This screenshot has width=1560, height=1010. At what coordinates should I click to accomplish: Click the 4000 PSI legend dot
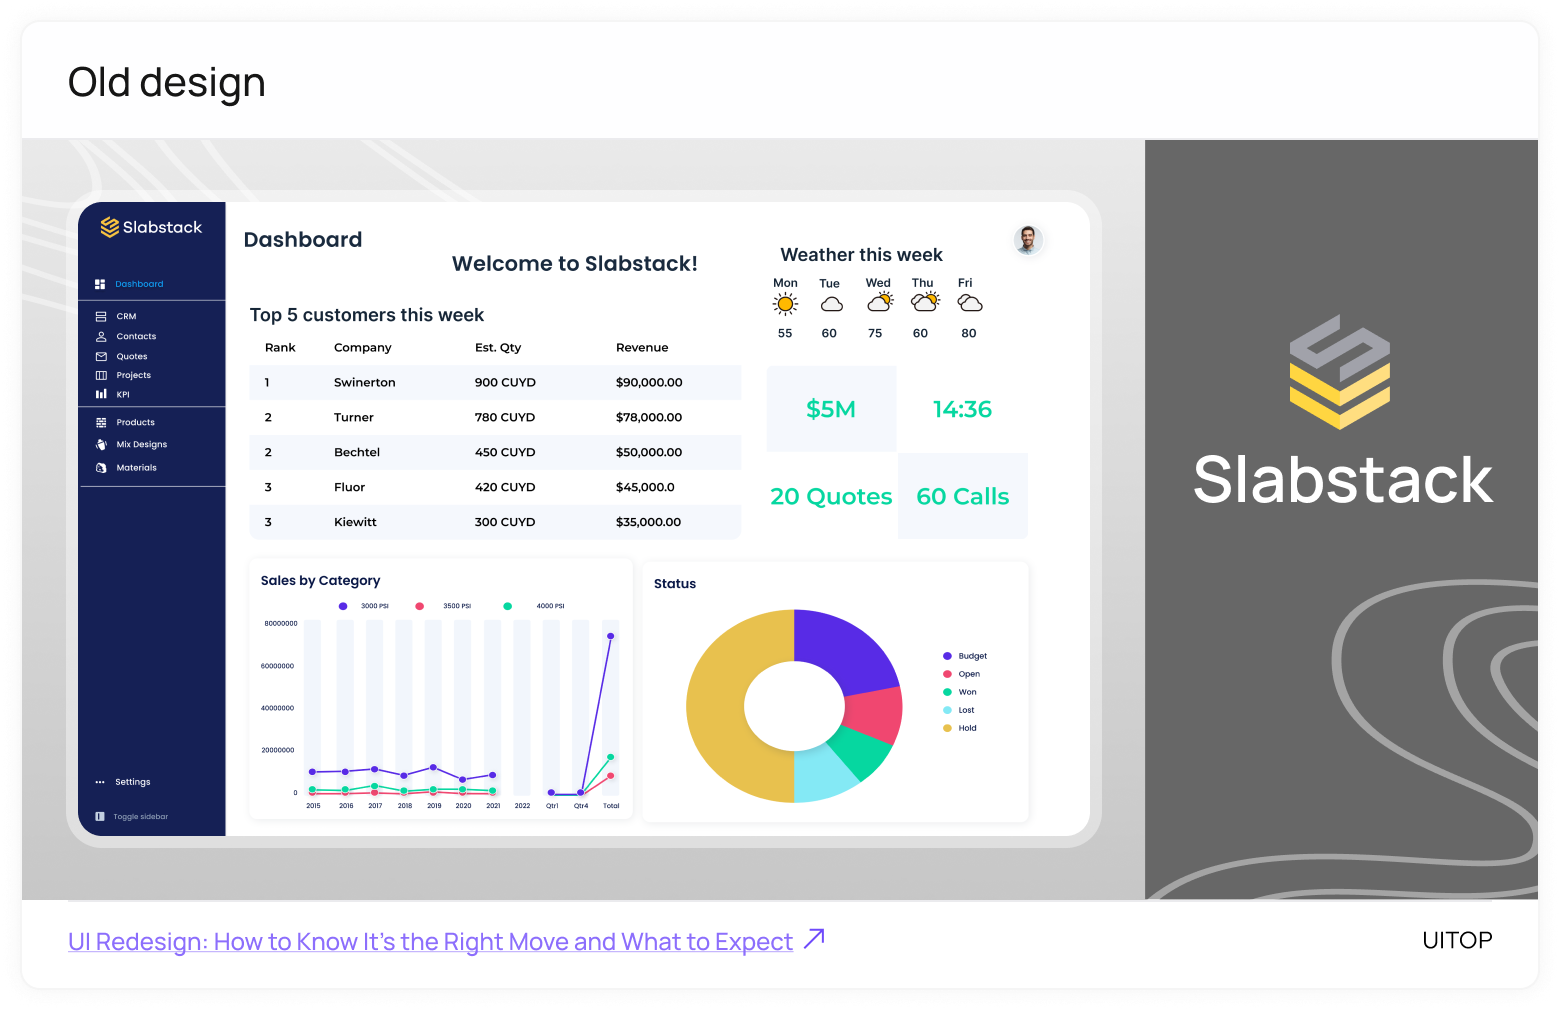(508, 606)
